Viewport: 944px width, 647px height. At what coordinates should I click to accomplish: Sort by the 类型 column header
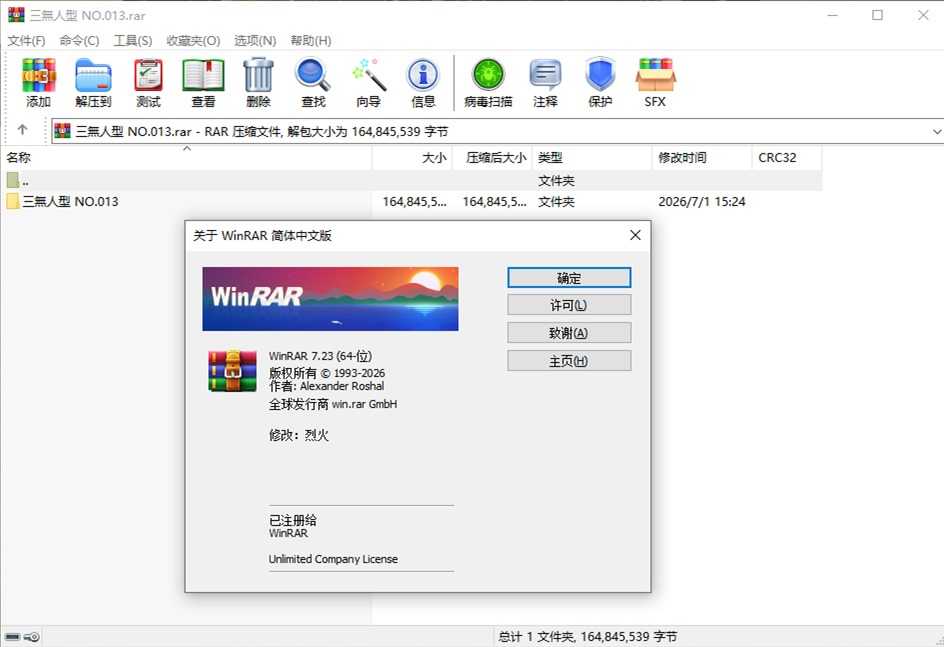pos(592,158)
